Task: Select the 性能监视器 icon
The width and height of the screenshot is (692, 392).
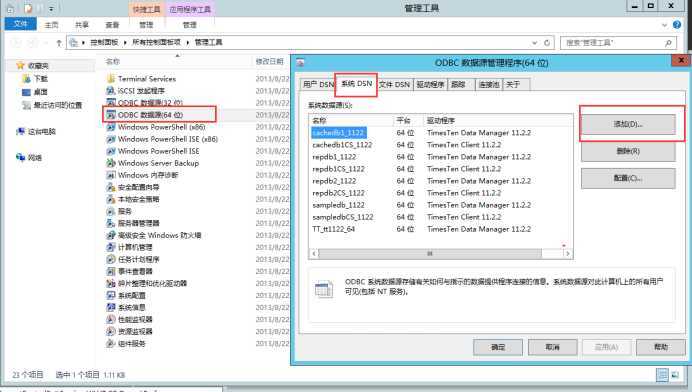Action: (x=111, y=319)
